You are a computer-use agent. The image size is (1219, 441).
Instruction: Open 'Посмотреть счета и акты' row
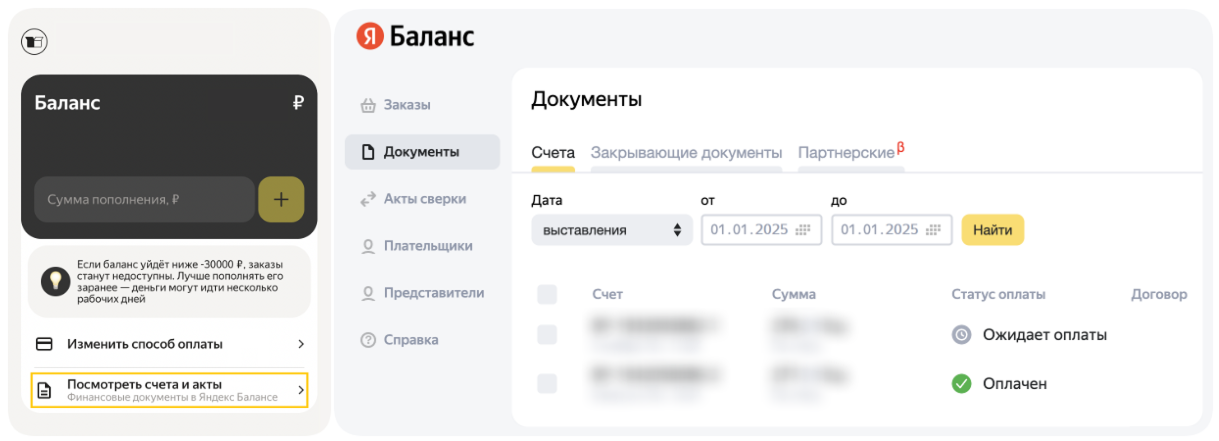tap(169, 390)
